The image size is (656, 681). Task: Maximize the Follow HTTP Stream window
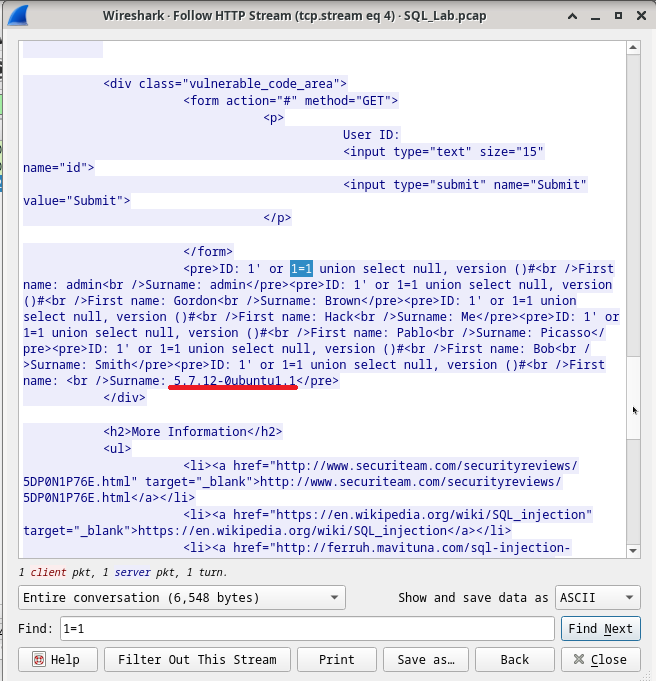[618, 16]
